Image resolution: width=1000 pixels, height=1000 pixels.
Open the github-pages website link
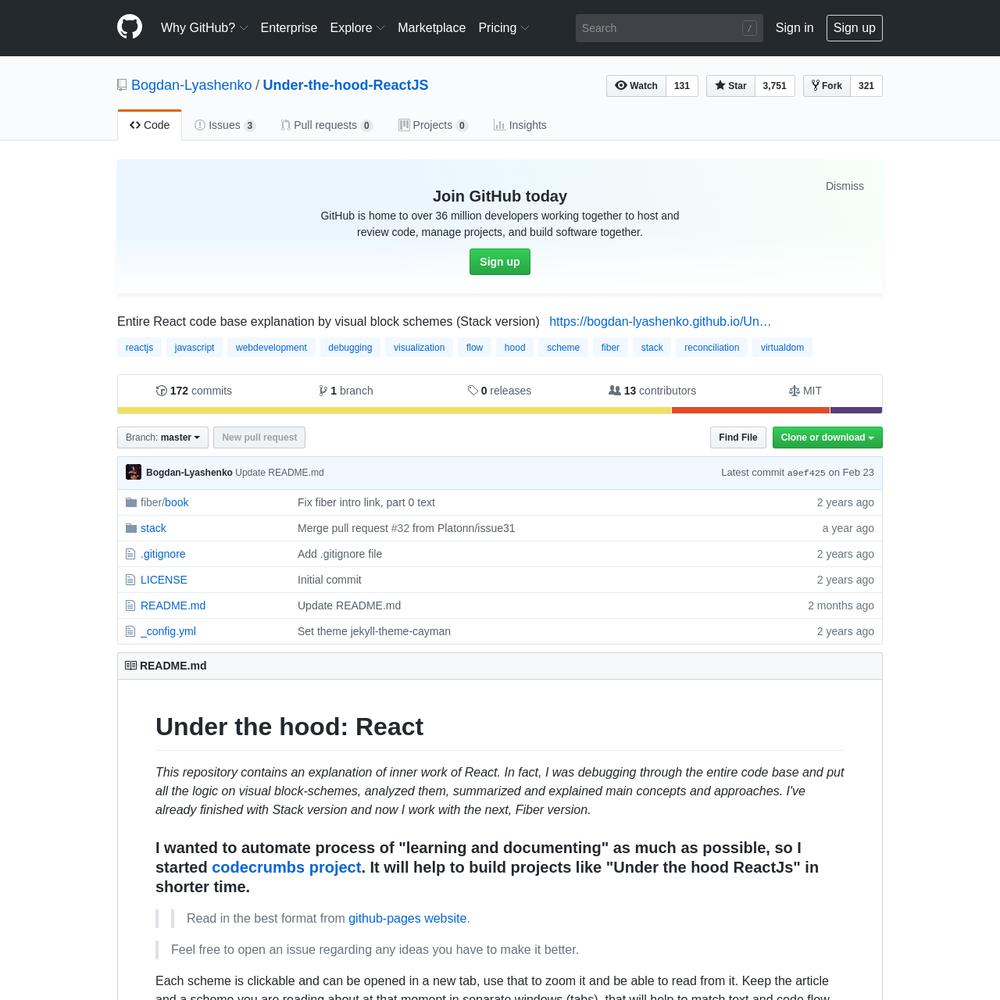coord(407,918)
